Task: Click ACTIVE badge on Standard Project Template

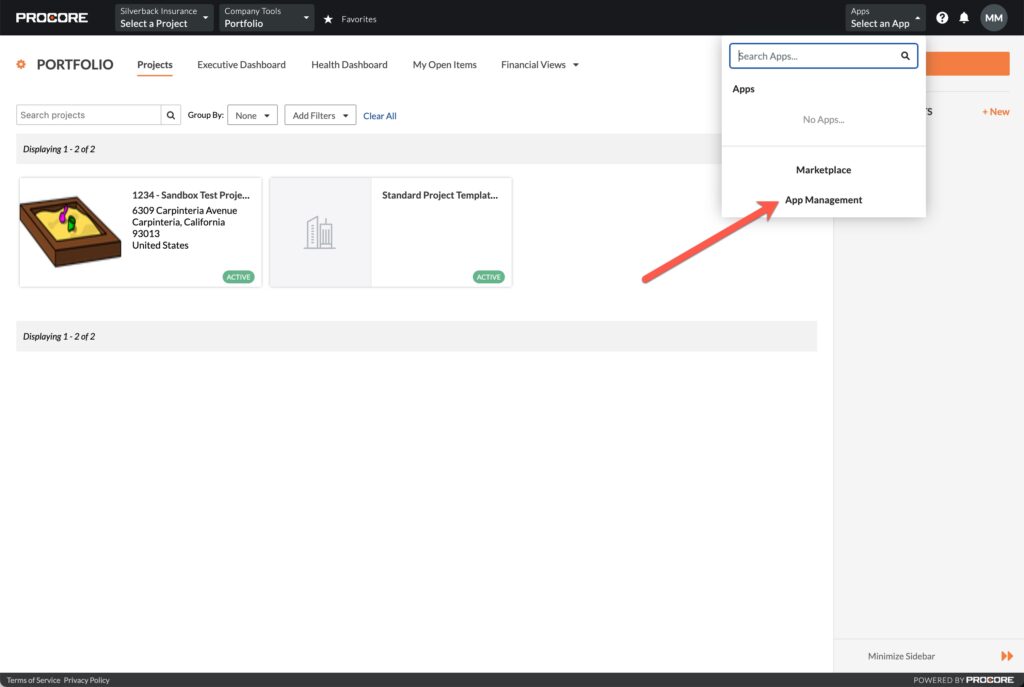Action: click(x=488, y=277)
